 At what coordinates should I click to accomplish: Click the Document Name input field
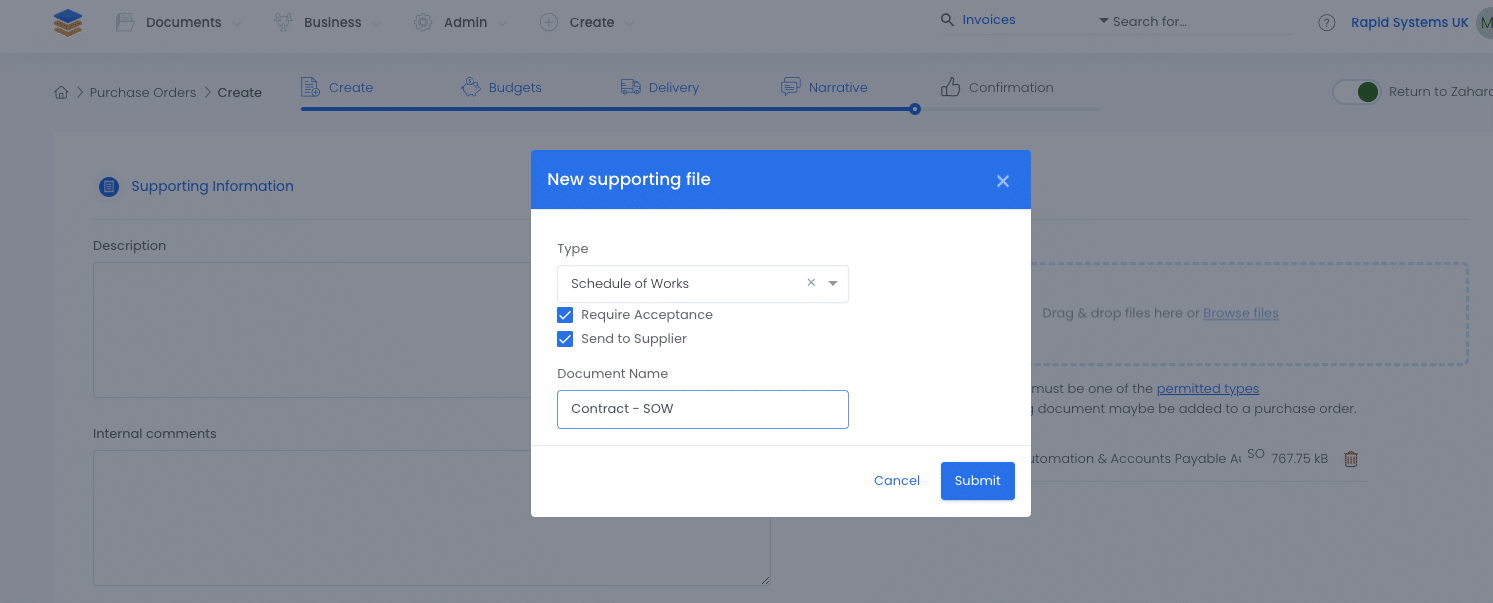tap(703, 409)
